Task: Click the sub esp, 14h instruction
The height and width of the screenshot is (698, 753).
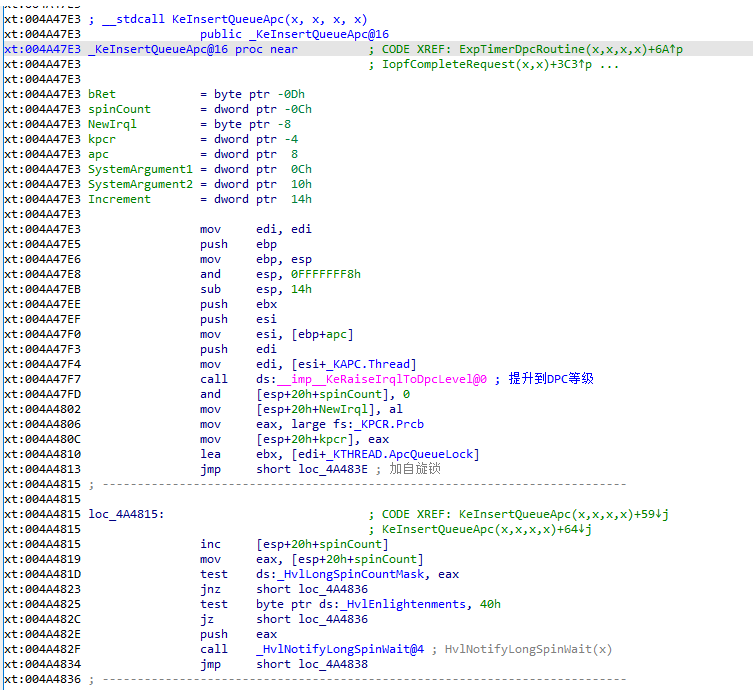Action: pyautogui.click(x=256, y=289)
